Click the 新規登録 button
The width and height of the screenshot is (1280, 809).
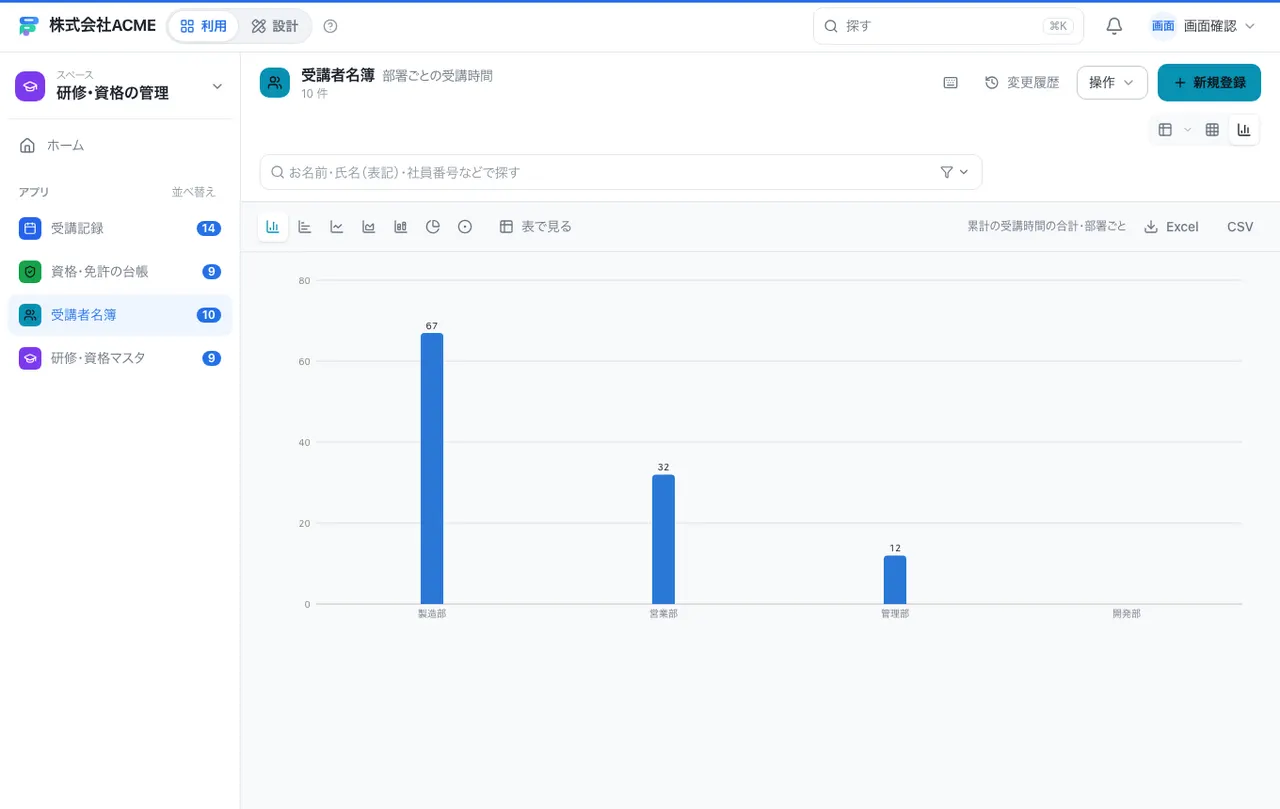1209,83
